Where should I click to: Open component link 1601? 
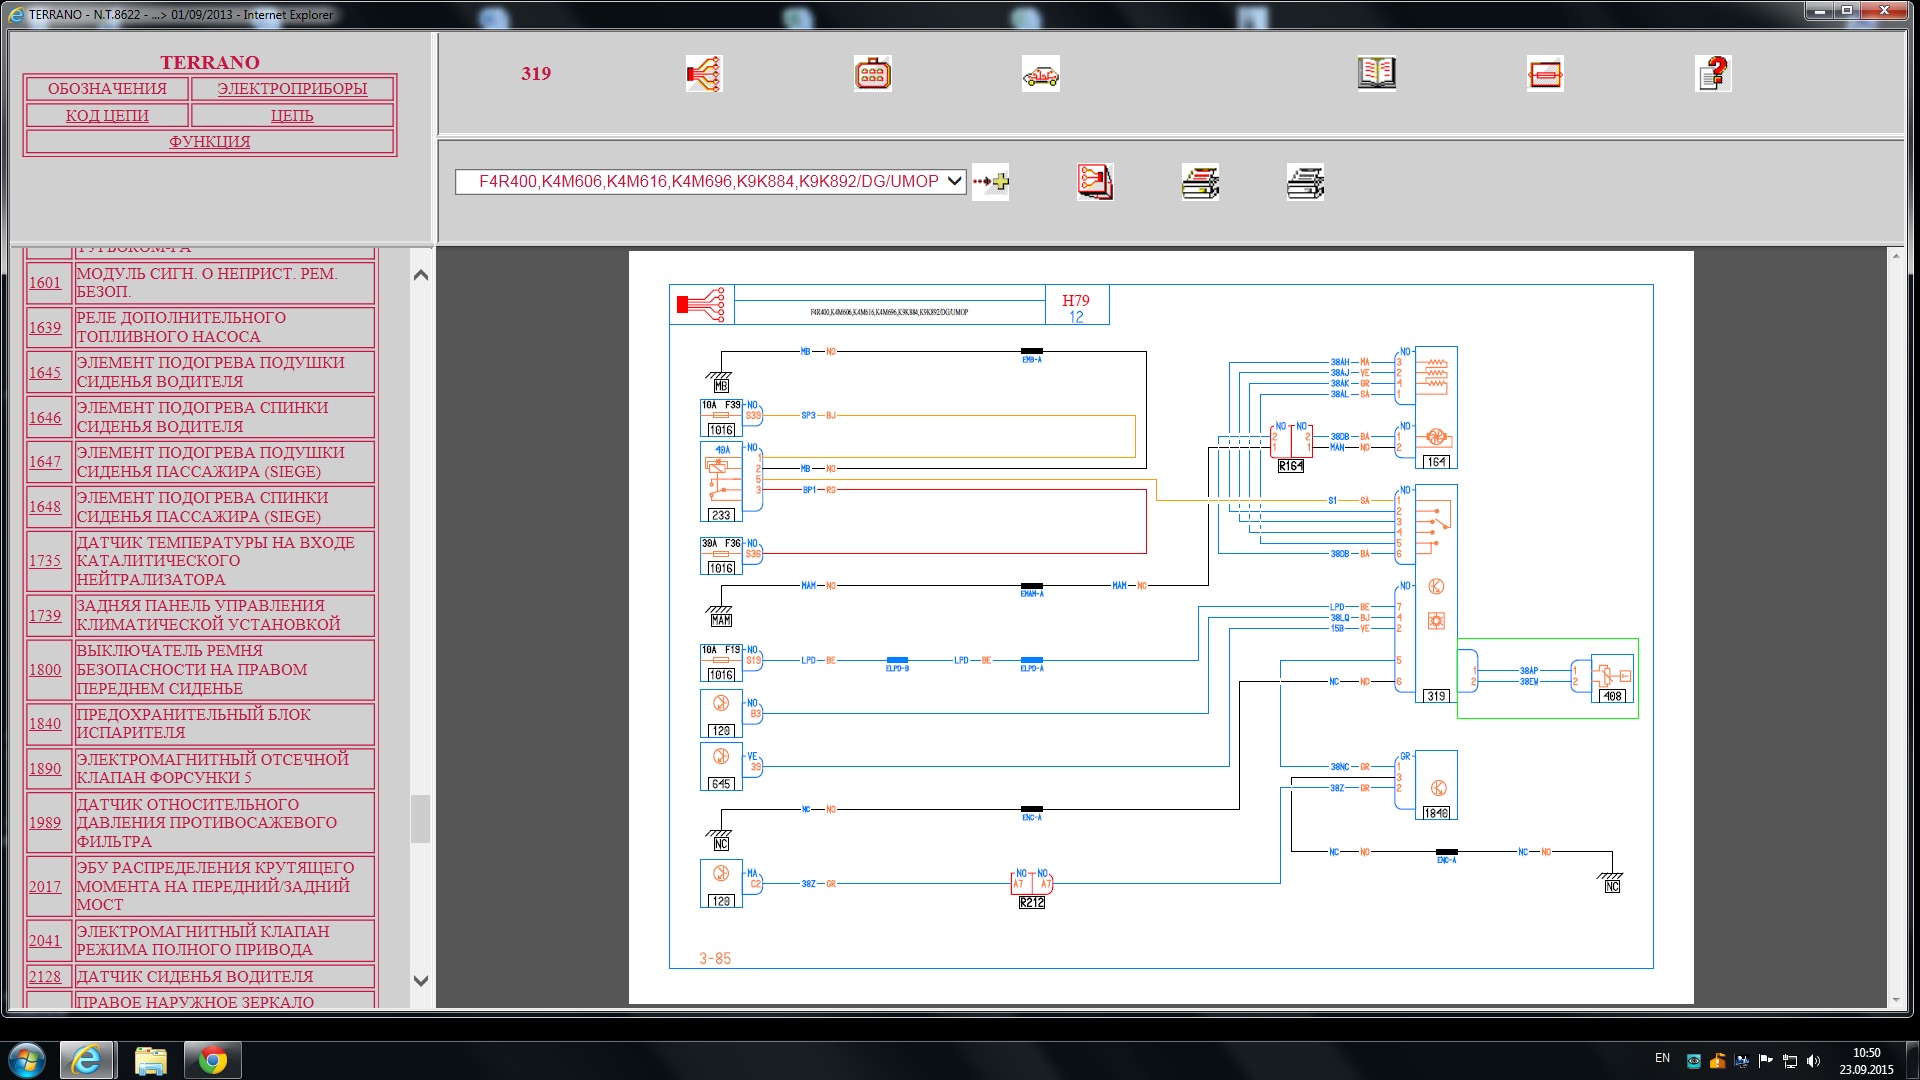point(45,283)
